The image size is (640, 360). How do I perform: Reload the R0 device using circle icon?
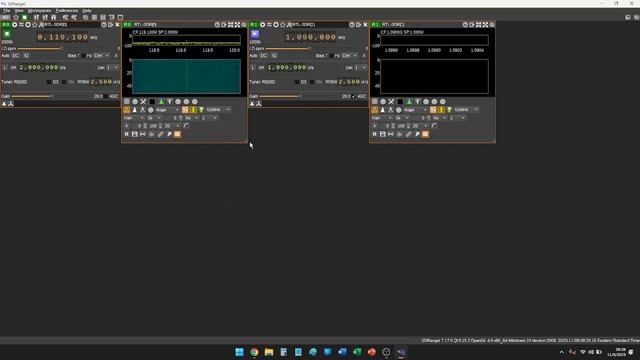pyautogui.click(x=28, y=25)
